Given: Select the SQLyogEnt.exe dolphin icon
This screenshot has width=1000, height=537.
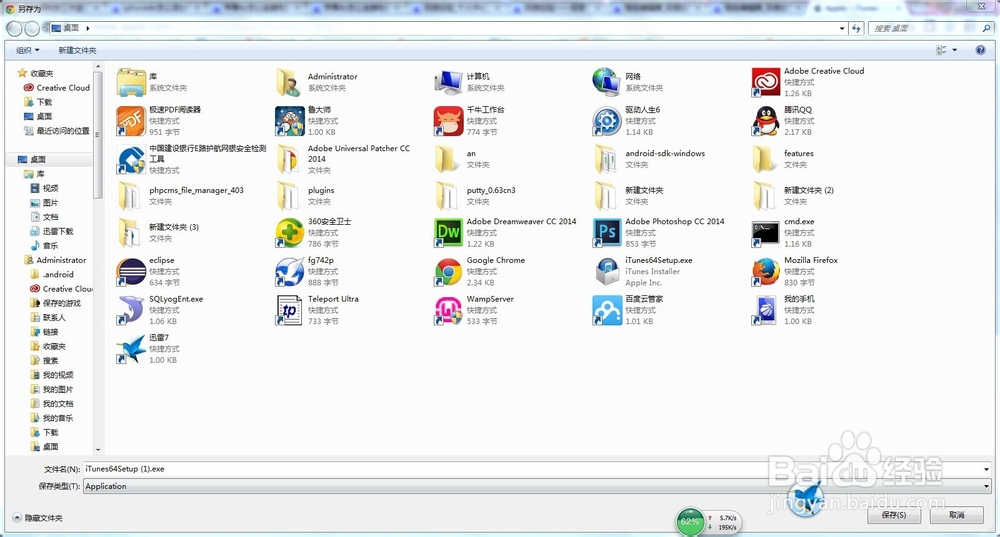Looking at the screenshot, I should pos(131,310).
